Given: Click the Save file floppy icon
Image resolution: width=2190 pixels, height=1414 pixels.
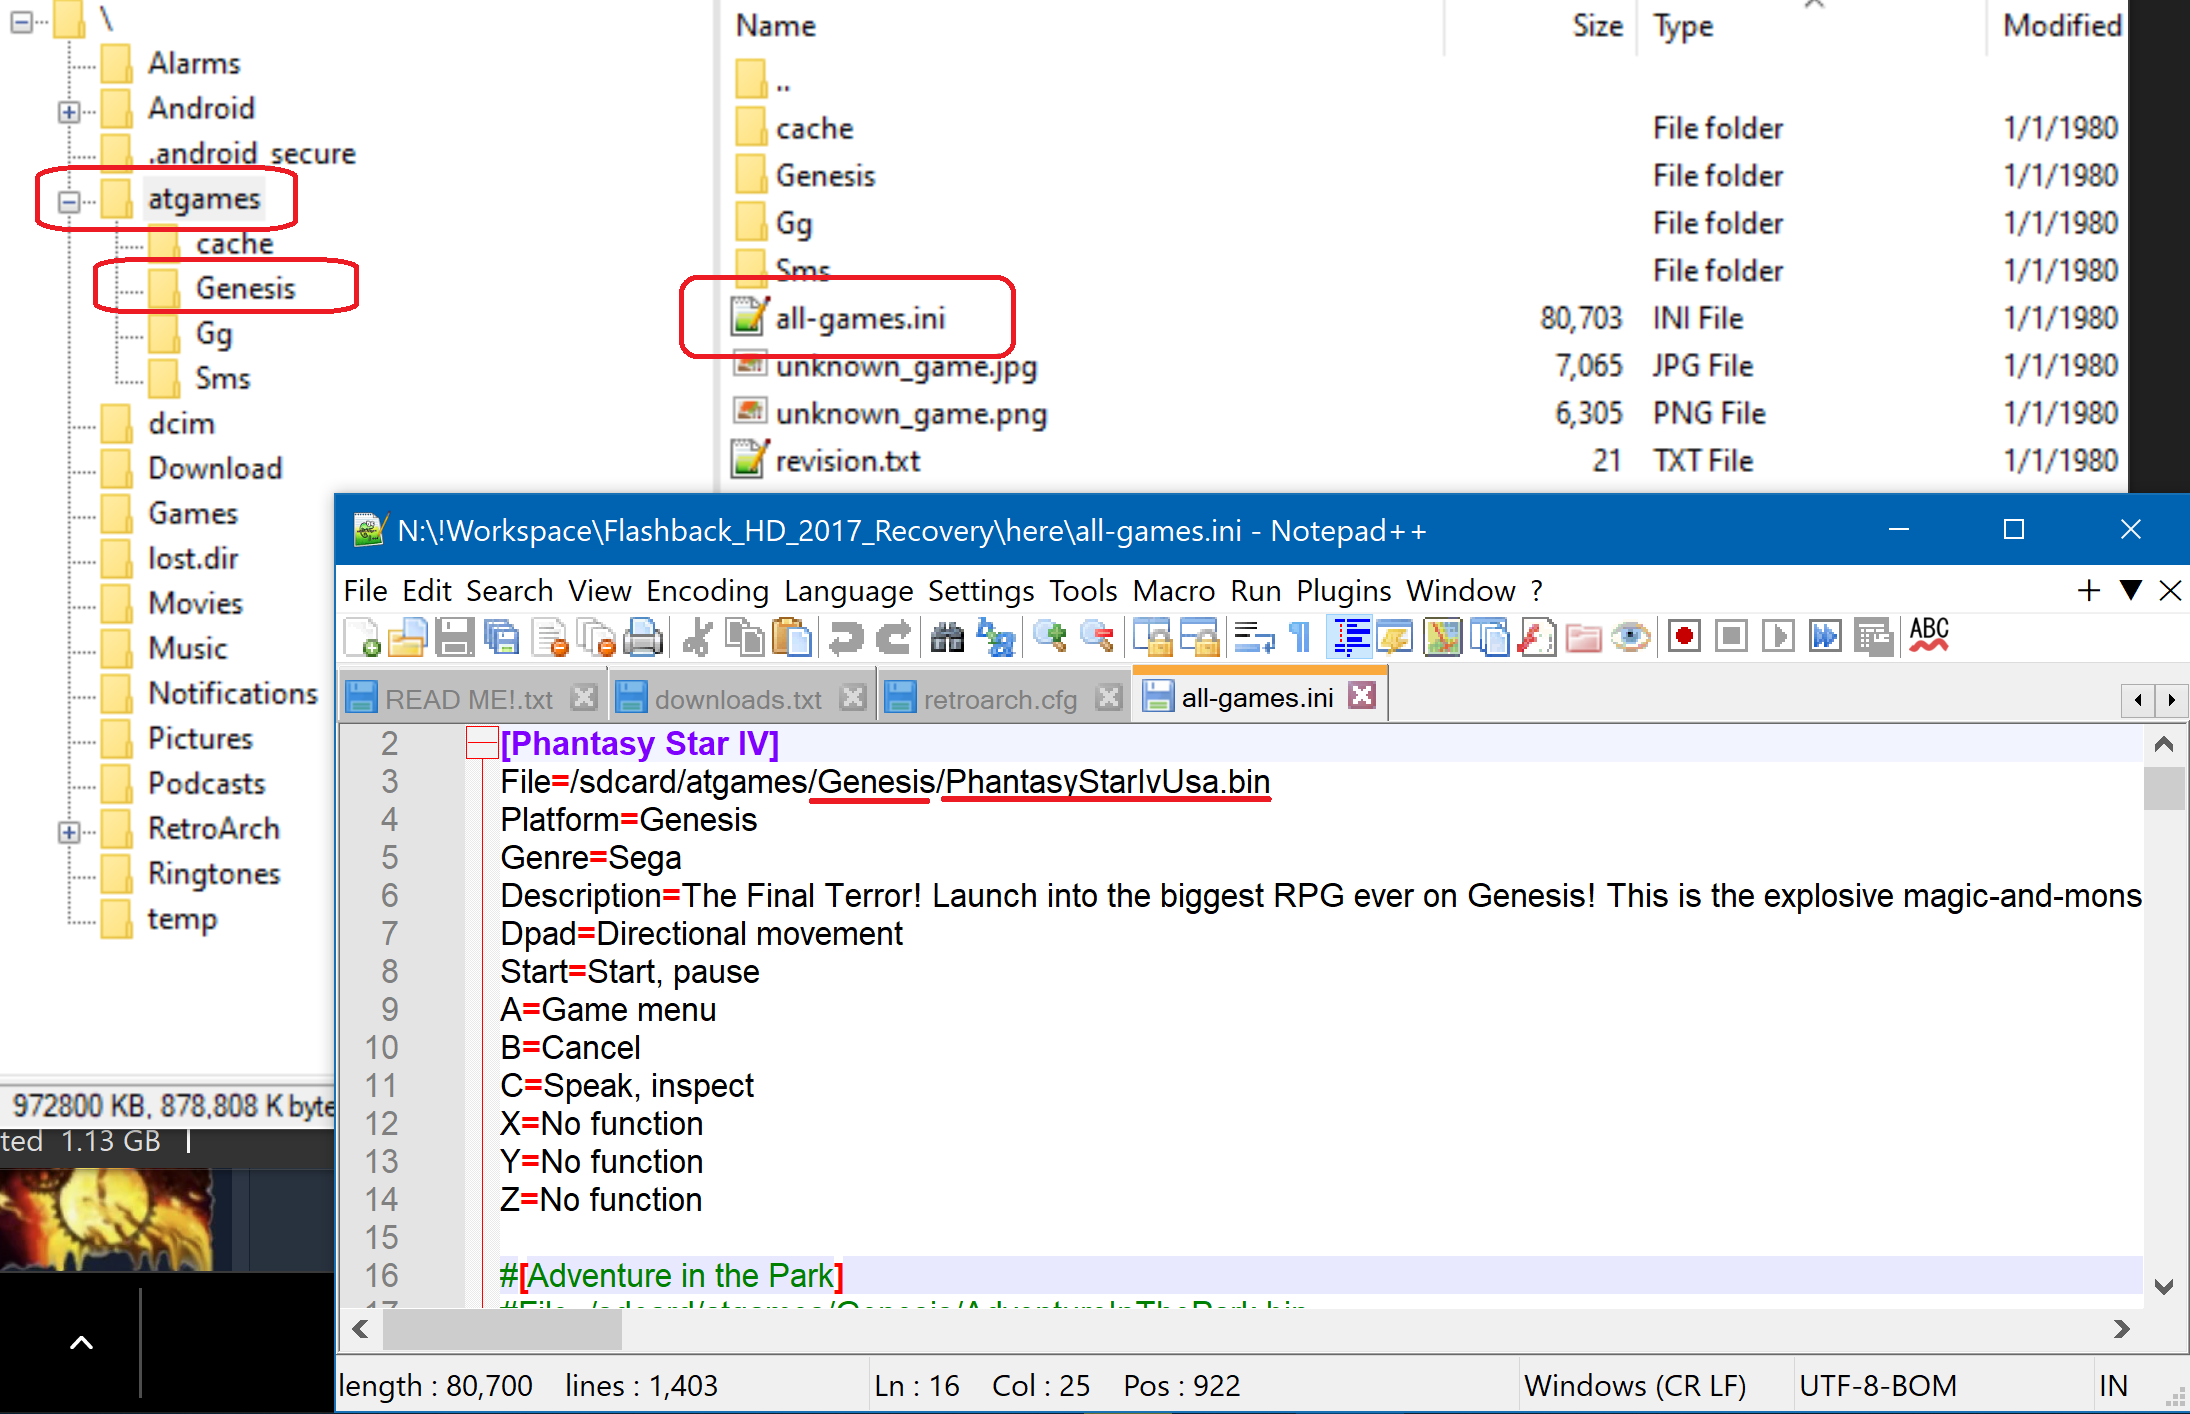Looking at the screenshot, I should 455,637.
